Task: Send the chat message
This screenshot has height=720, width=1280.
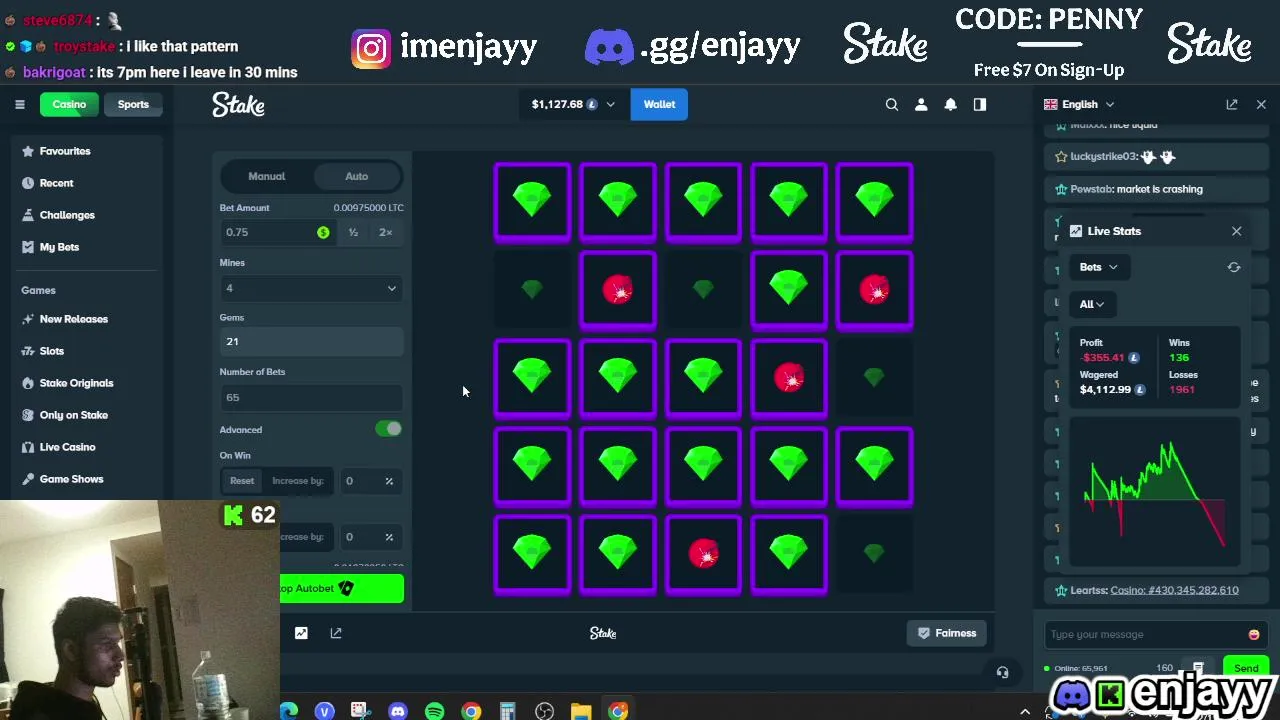Action: pyautogui.click(x=1246, y=668)
